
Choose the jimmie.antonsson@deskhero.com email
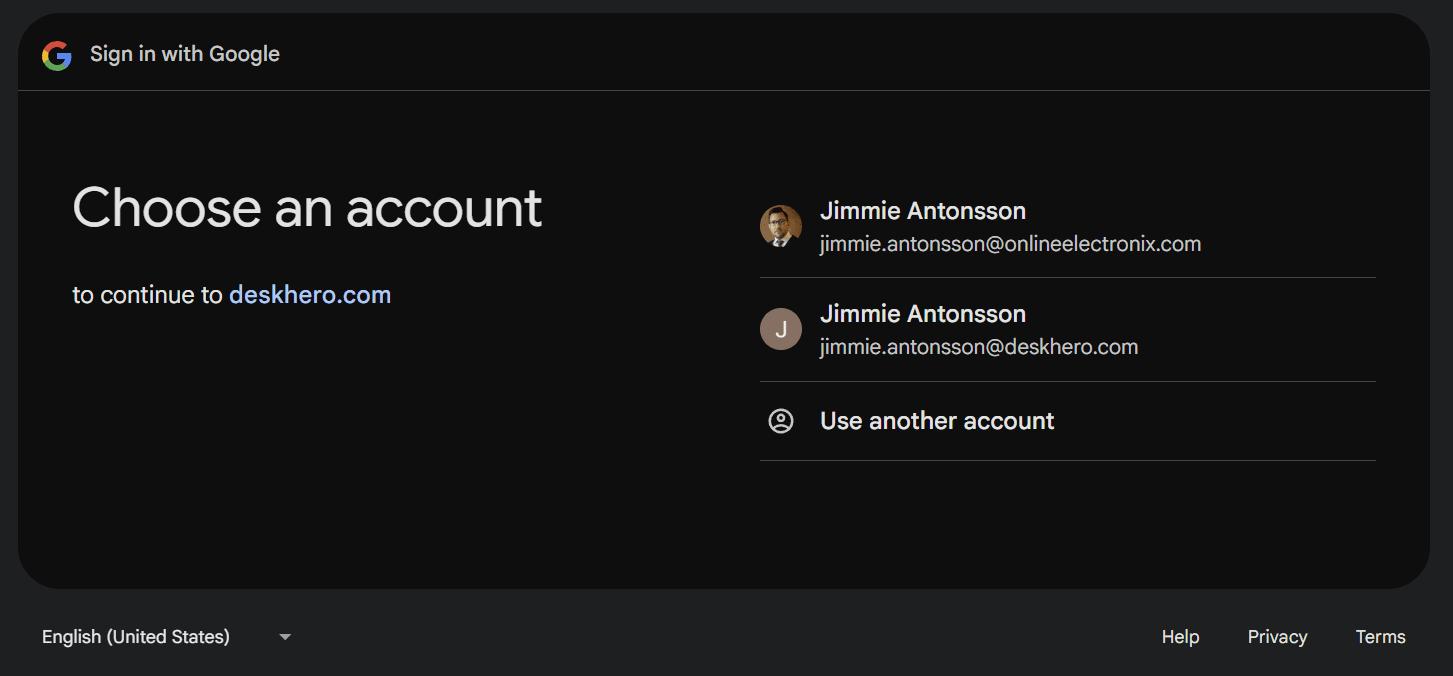point(978,347)
